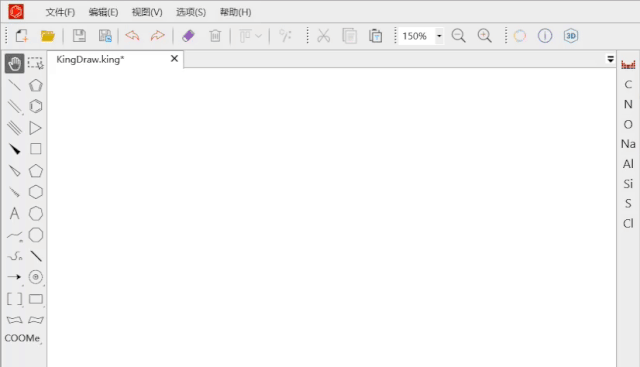Screen dimensions: 640x367
Task: Choose the Na element
Action: pos(628,144)
